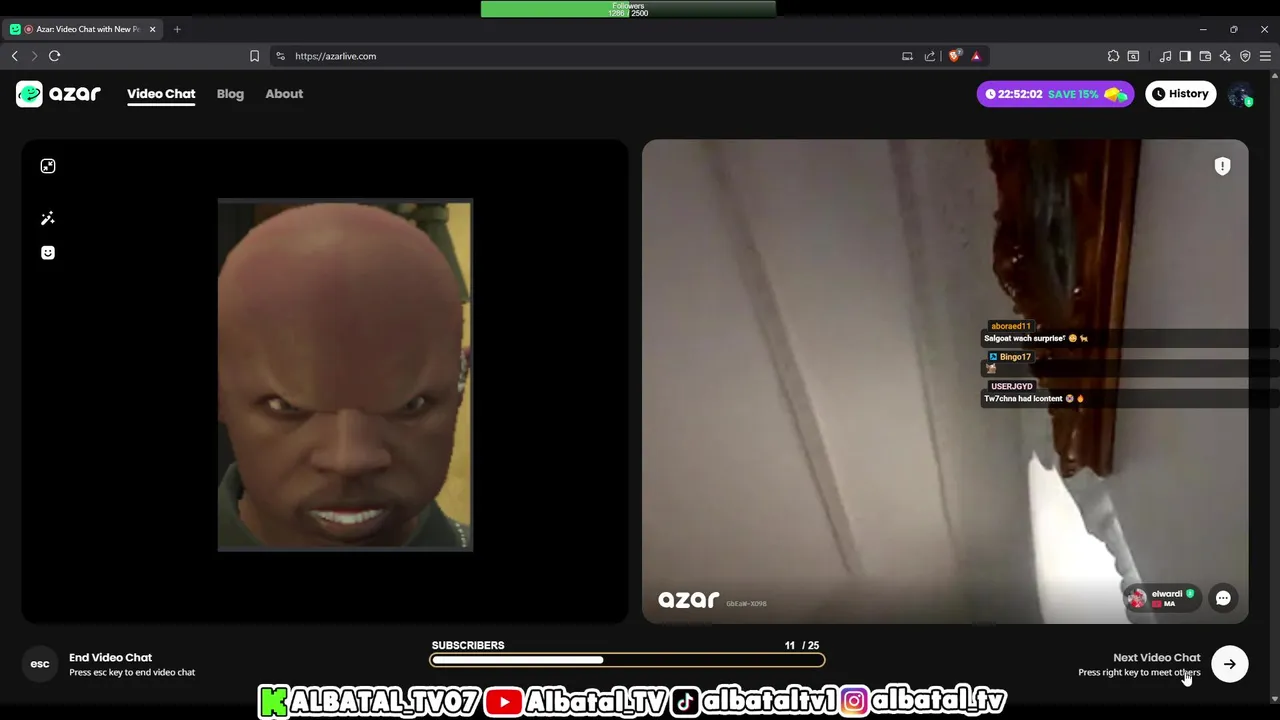Click the subscribers progress bar
The width and height of the screenshot is (1280, 720).
tap(627, 660)
